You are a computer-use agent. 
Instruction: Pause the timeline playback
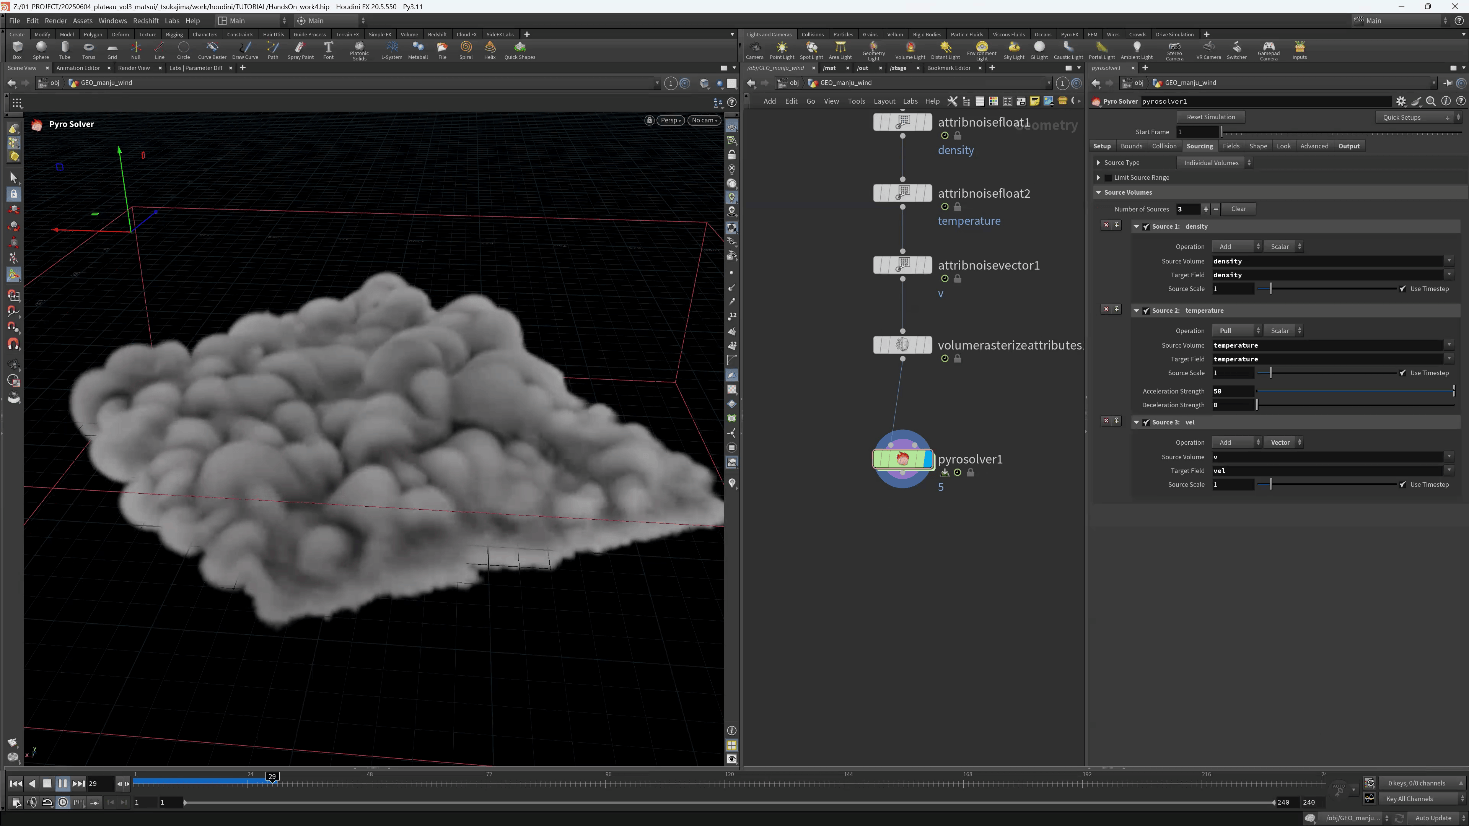(62, 783)
